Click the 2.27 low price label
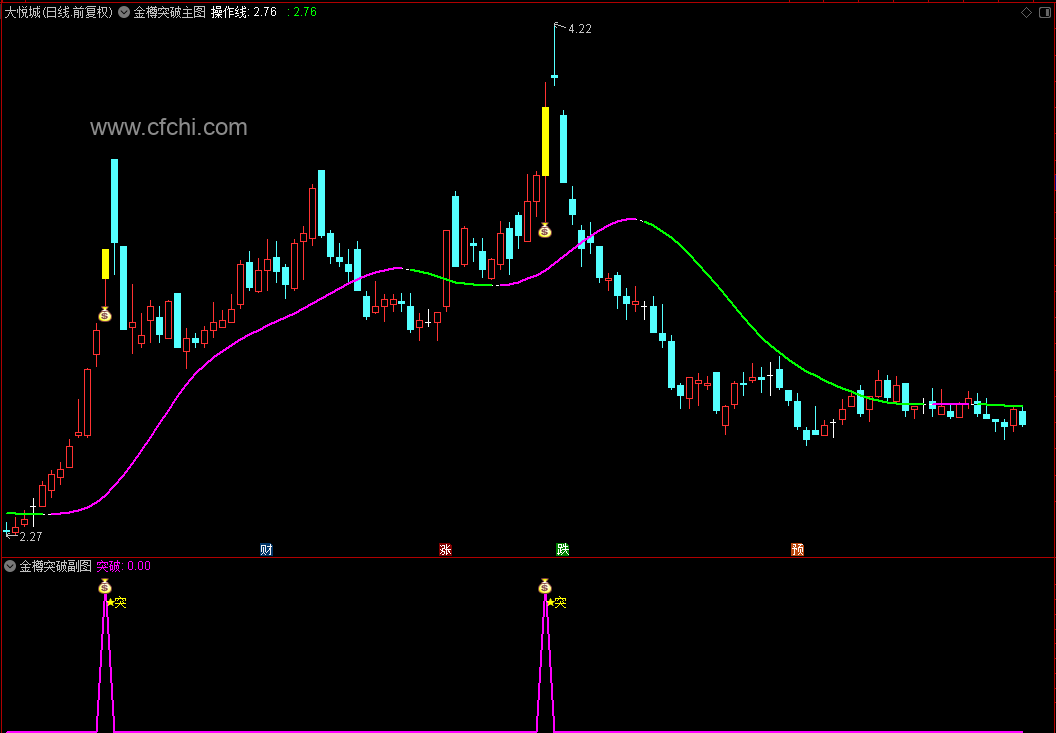Viewport: 1056px width, 733px height. (x=31, y=537)
